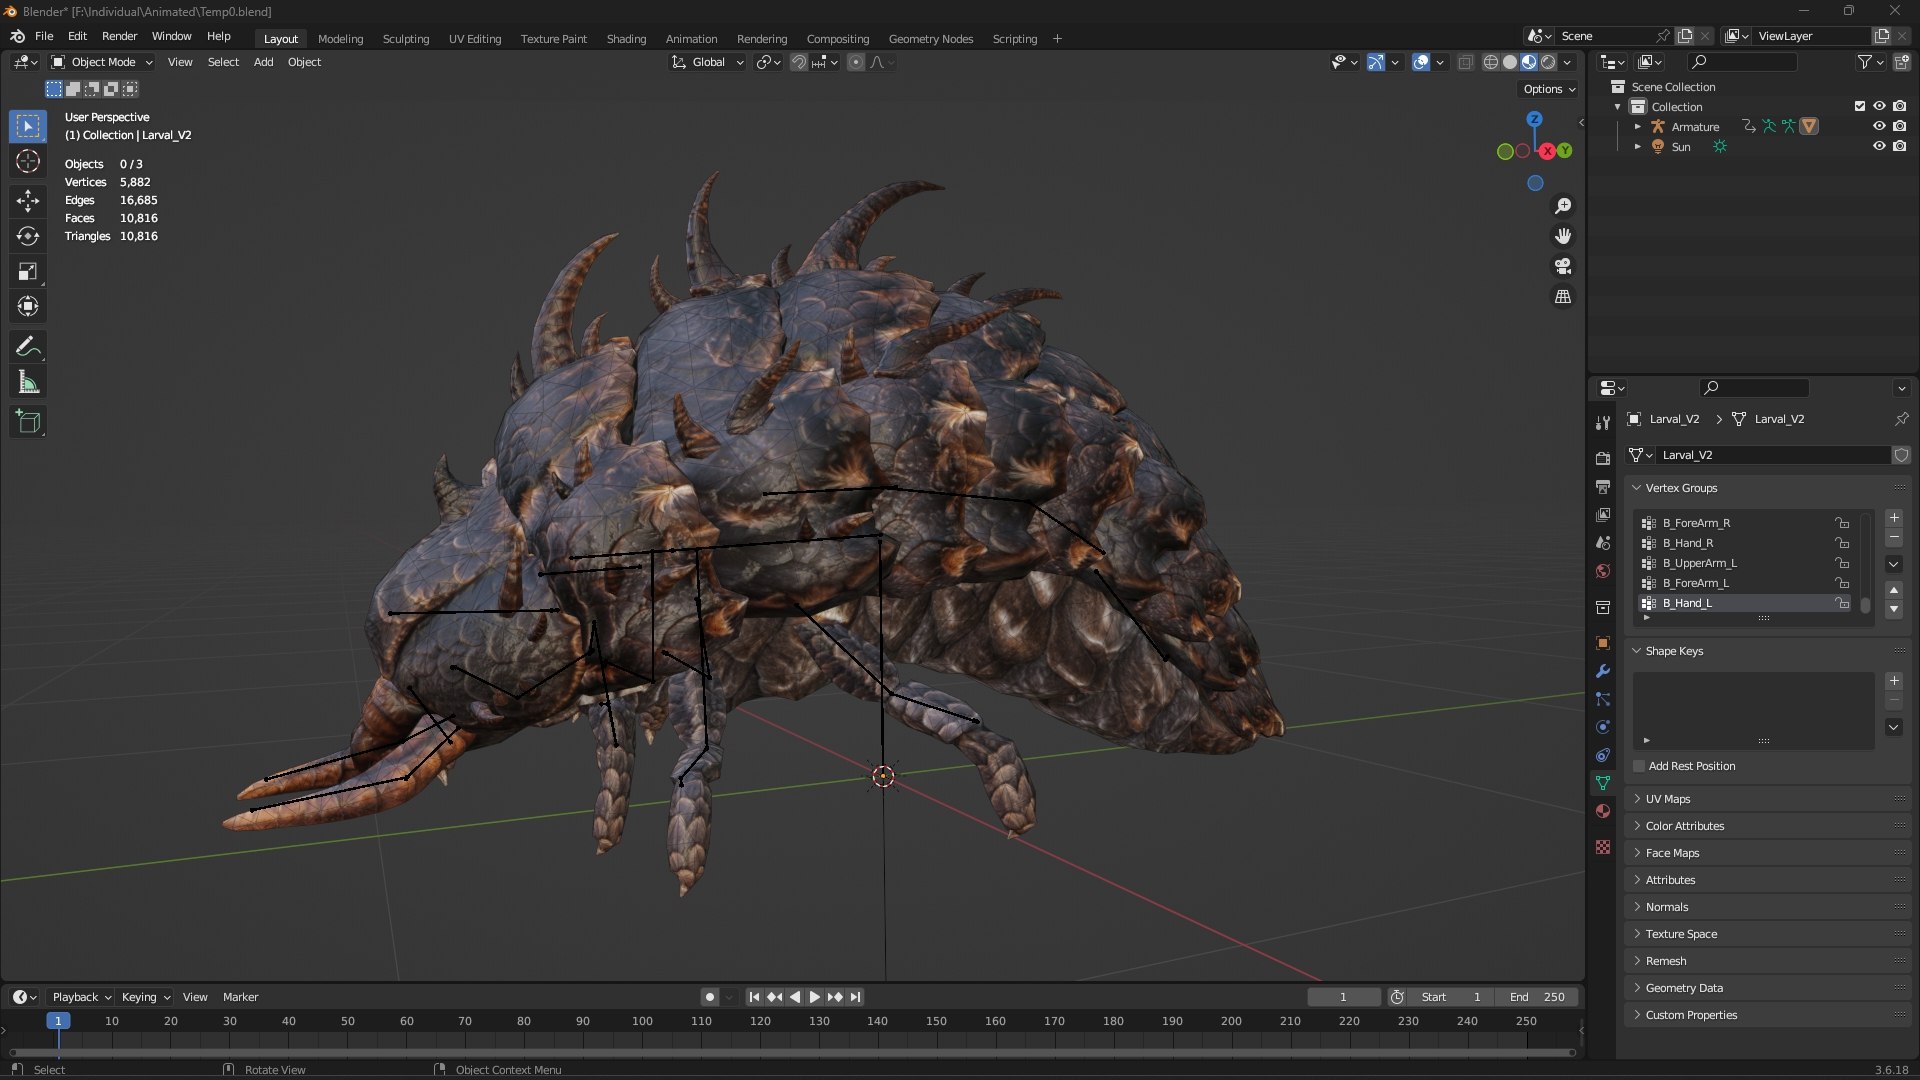Move vertex group up

[1894, 590]
